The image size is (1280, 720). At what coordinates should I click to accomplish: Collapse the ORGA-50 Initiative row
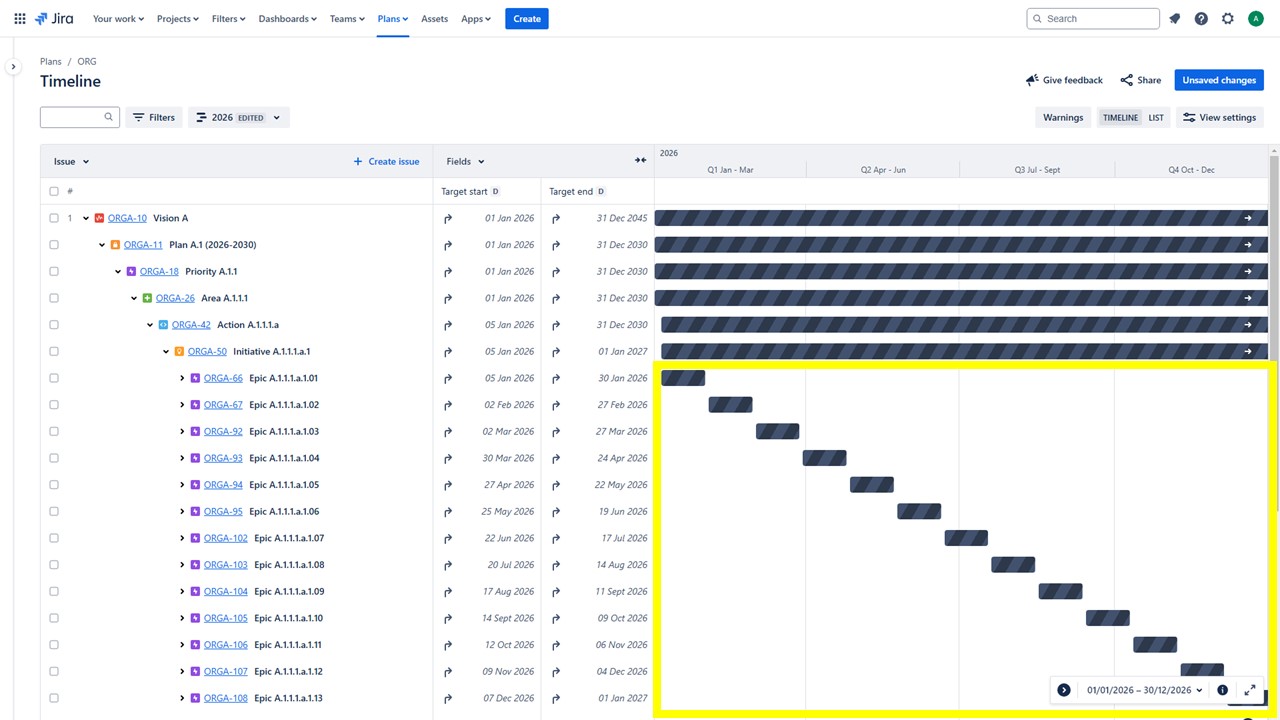point(166,352)
